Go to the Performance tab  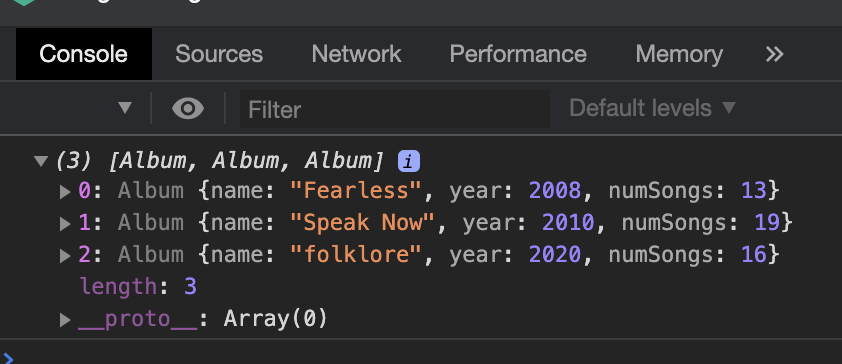pos(518,54)
